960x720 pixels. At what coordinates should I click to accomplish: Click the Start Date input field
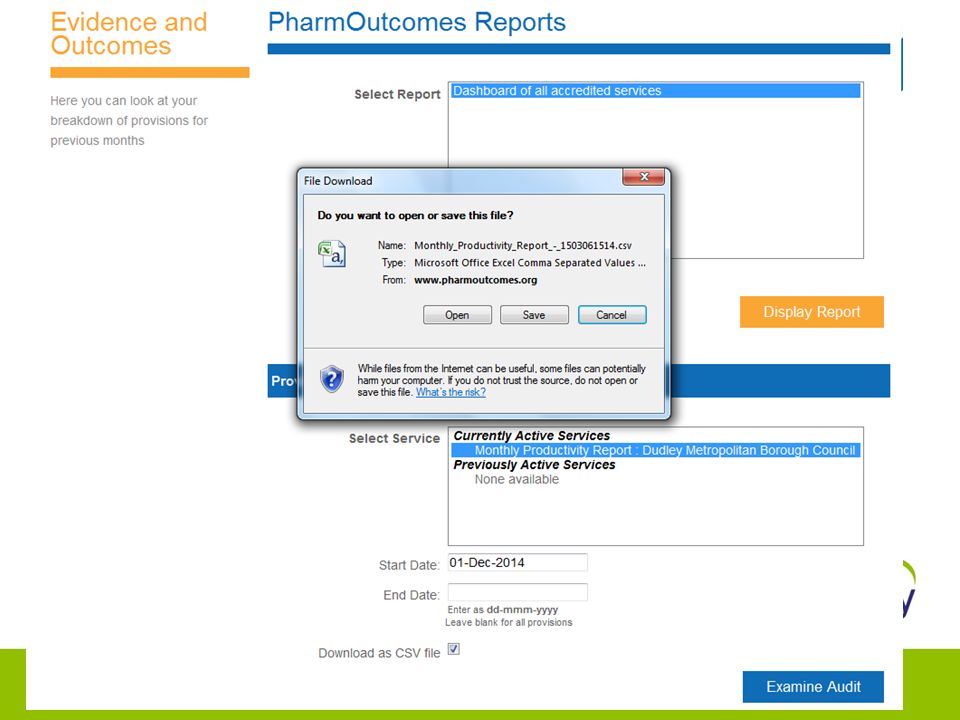pos(517,563)
